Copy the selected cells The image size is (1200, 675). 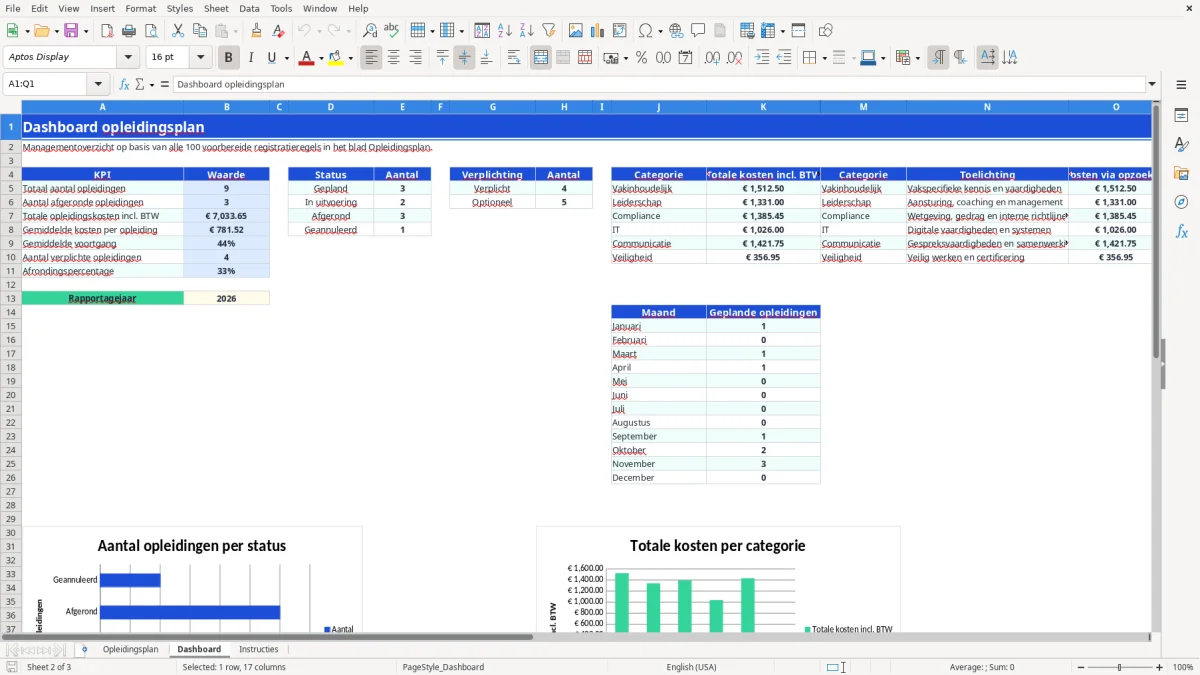click(x=200, y=31)
